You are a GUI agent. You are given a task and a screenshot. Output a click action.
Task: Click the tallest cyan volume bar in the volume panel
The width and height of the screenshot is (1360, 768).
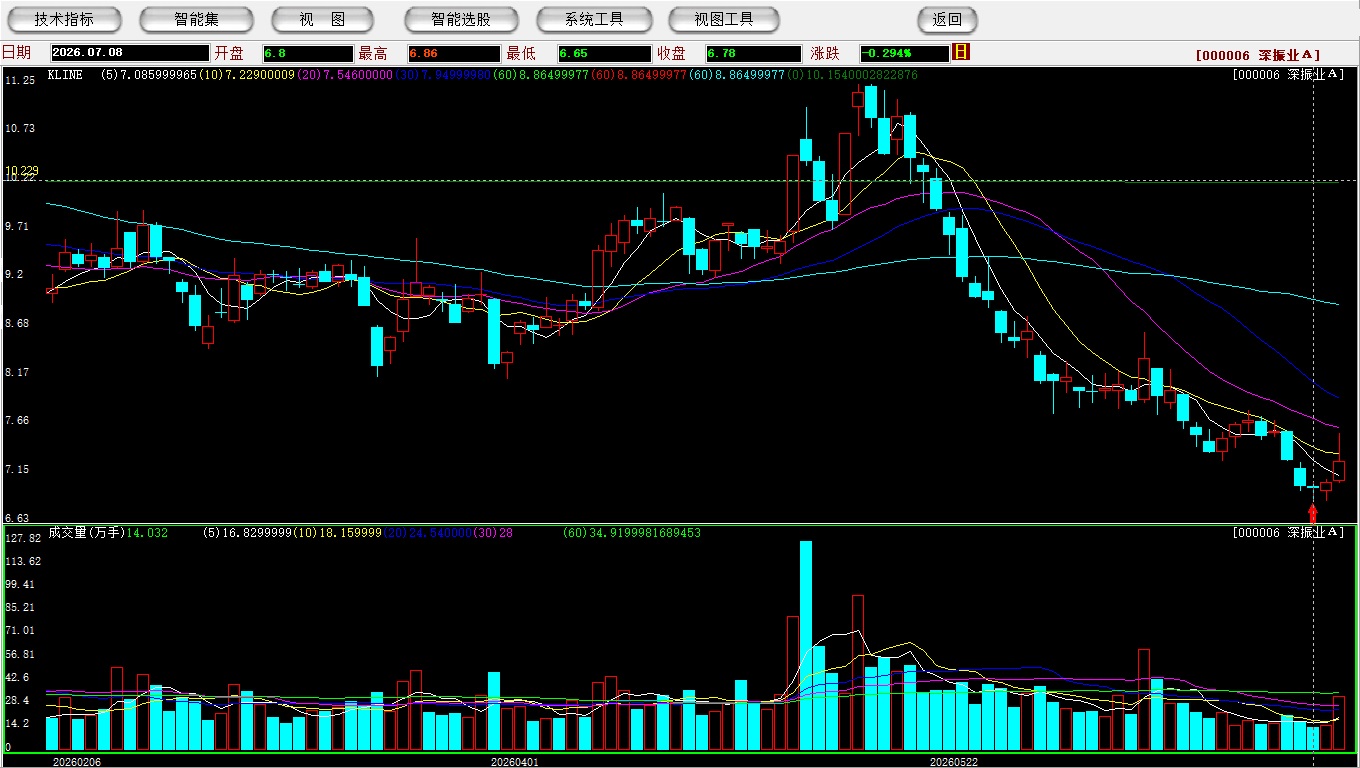[806, 646]
